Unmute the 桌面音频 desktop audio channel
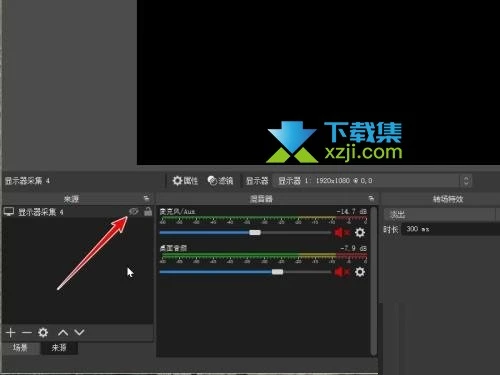 [341, 272]
